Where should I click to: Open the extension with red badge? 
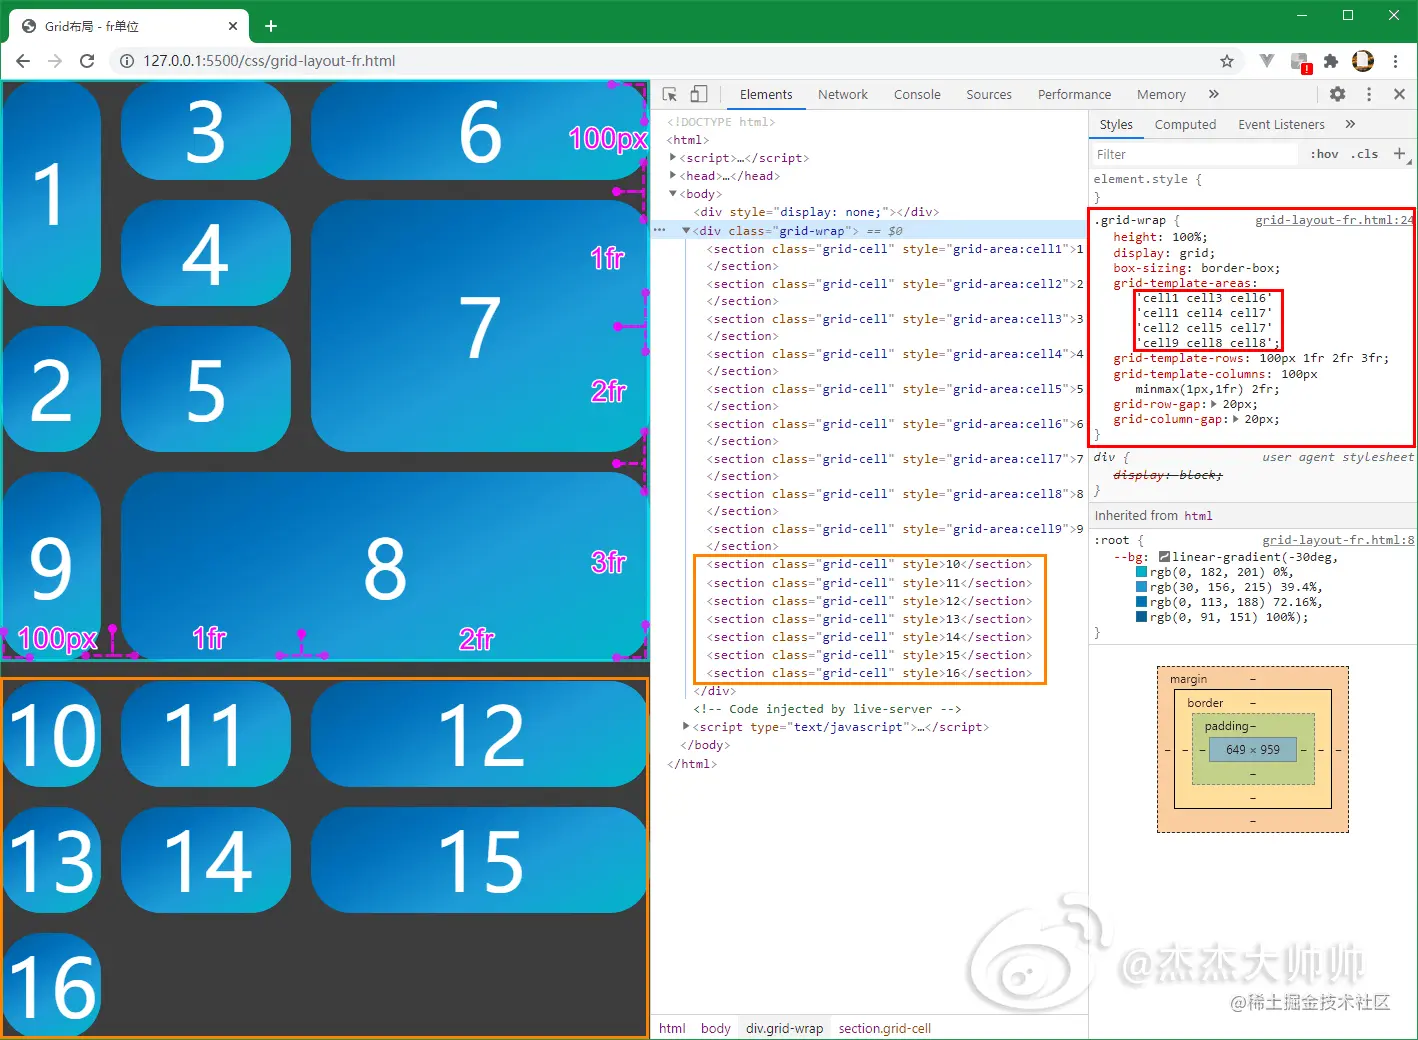1300,62
